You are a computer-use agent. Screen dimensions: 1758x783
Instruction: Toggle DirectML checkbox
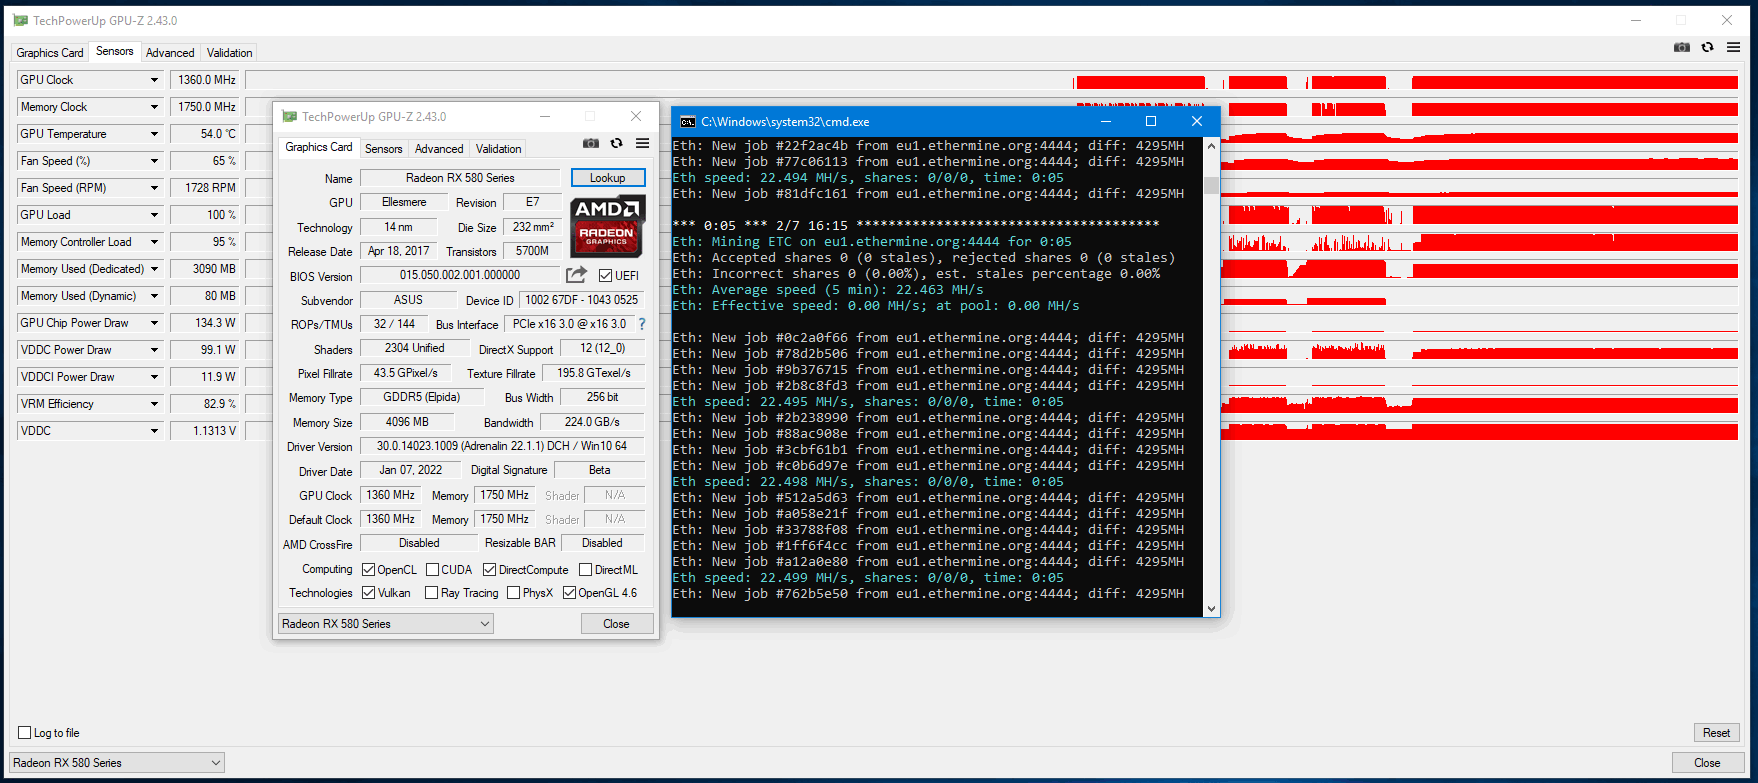pos(585,569)
